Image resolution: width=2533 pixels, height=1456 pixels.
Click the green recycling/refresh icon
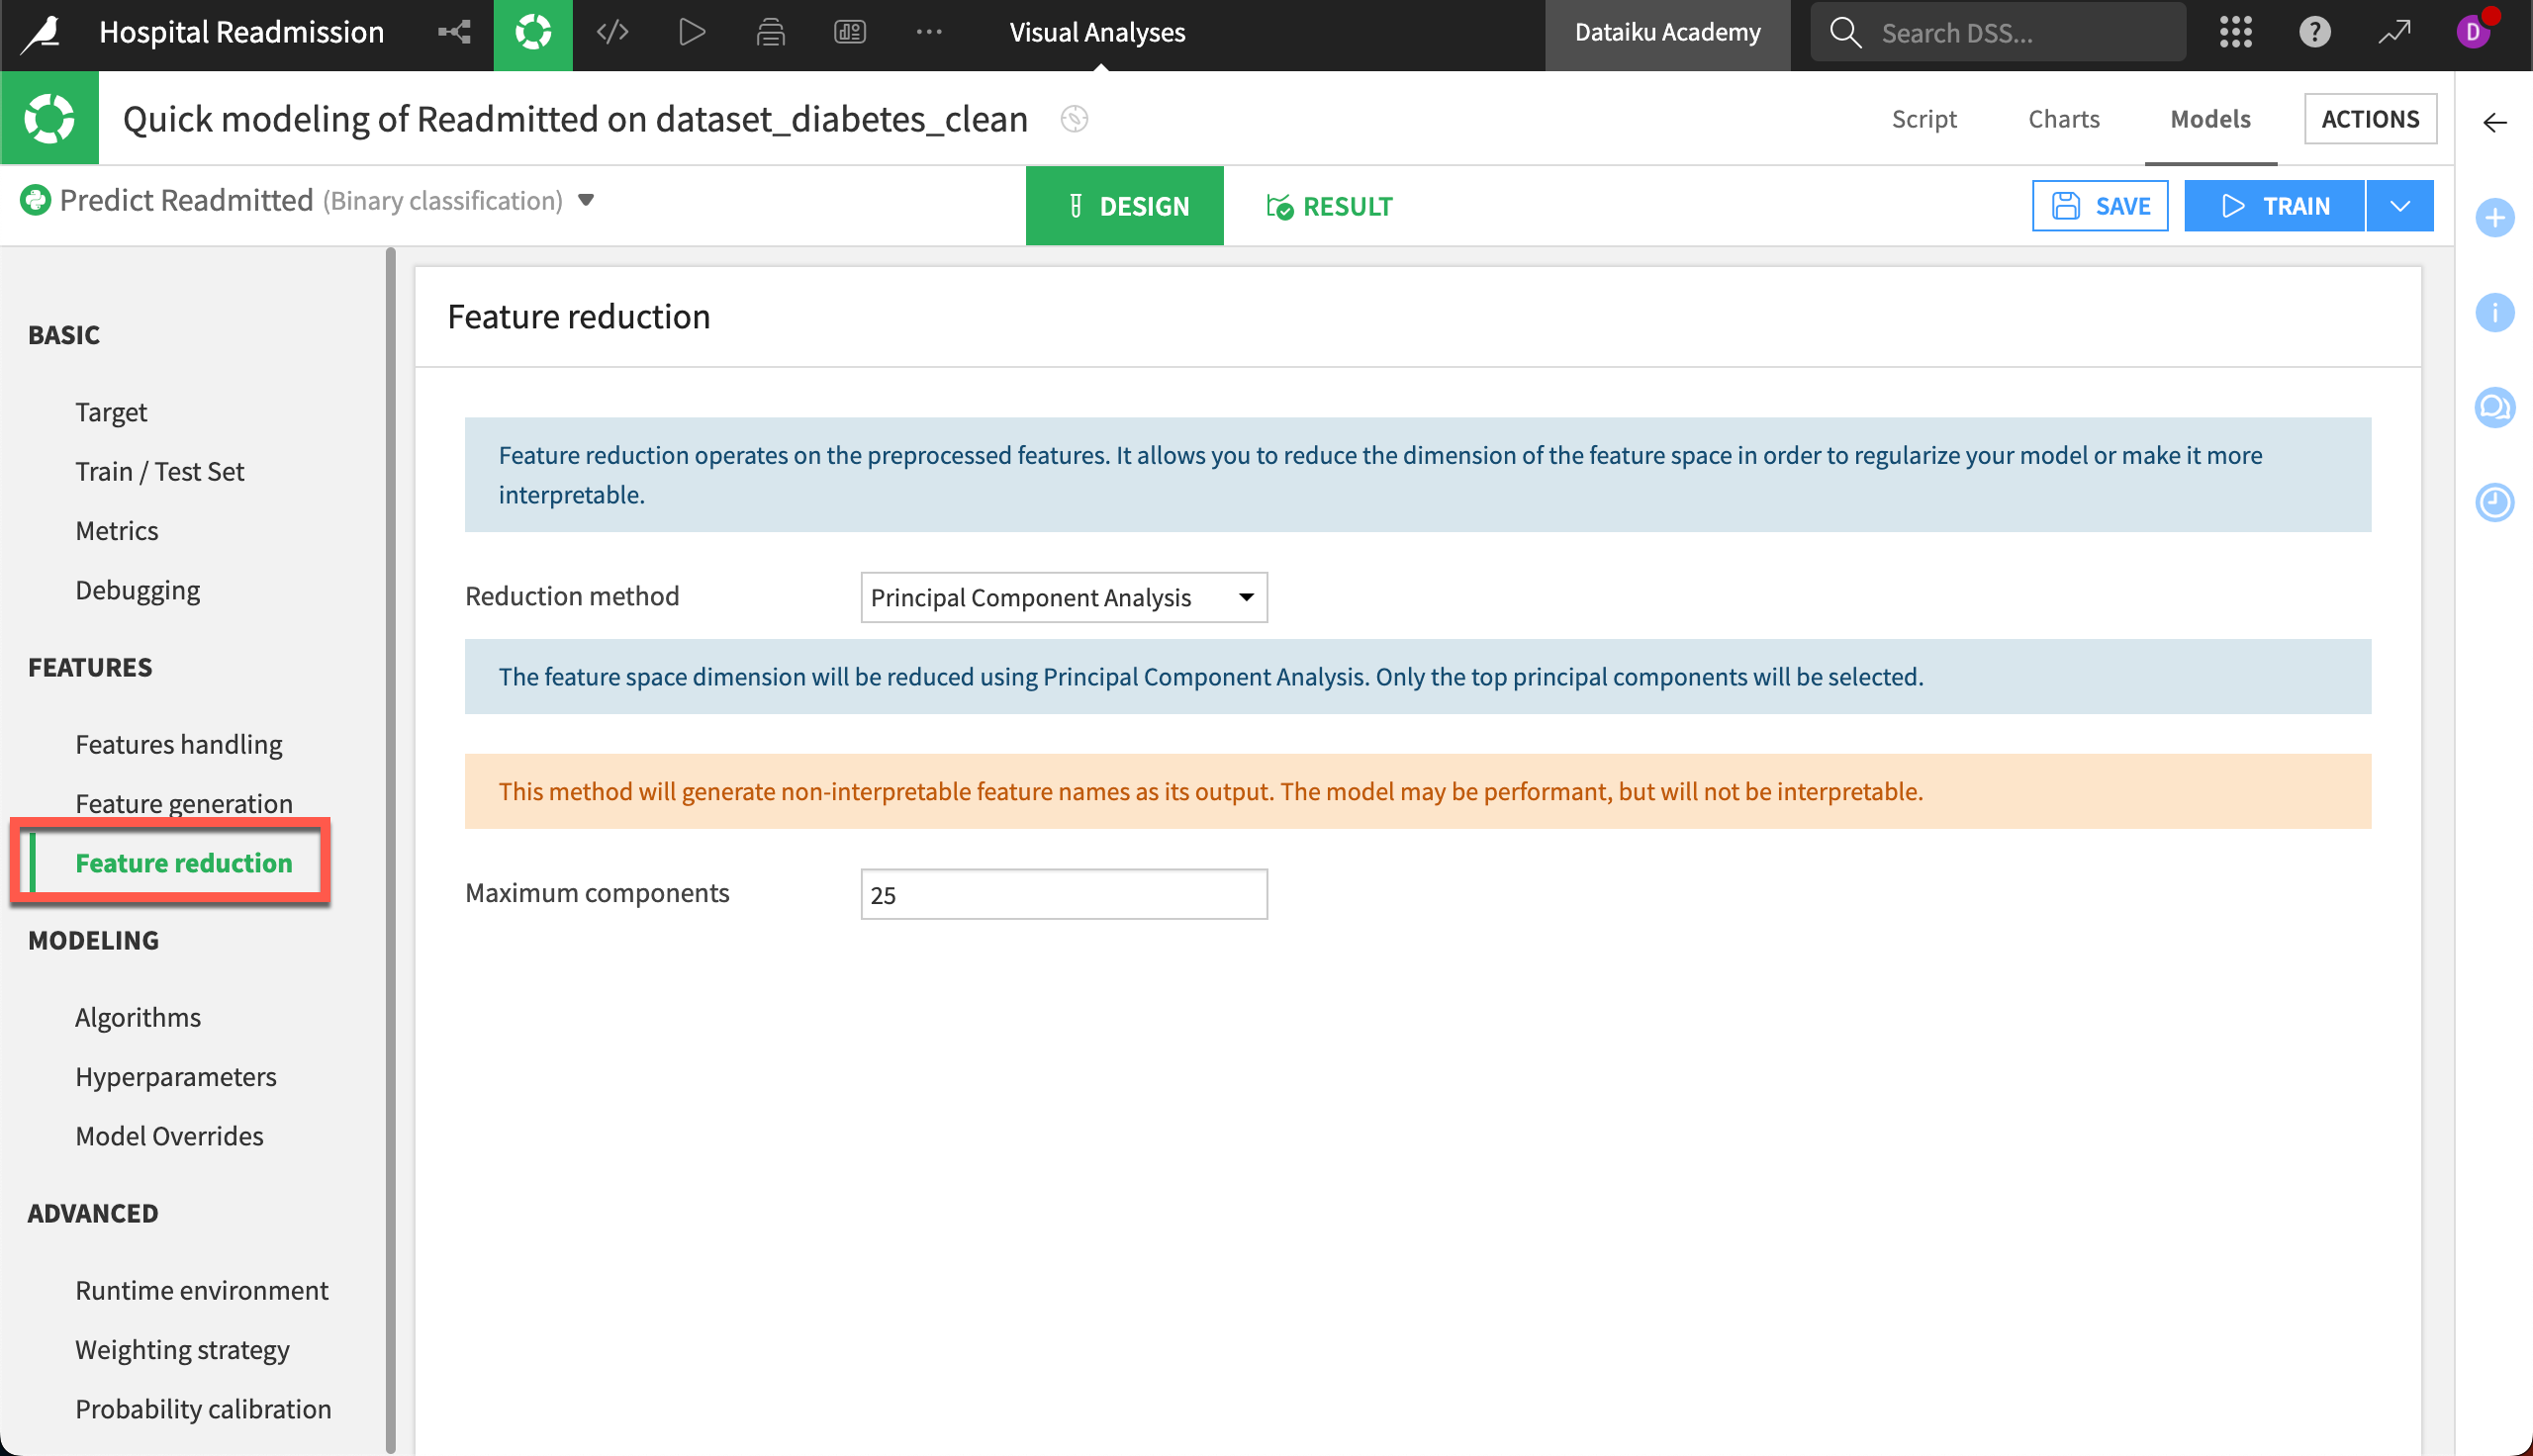534,32
